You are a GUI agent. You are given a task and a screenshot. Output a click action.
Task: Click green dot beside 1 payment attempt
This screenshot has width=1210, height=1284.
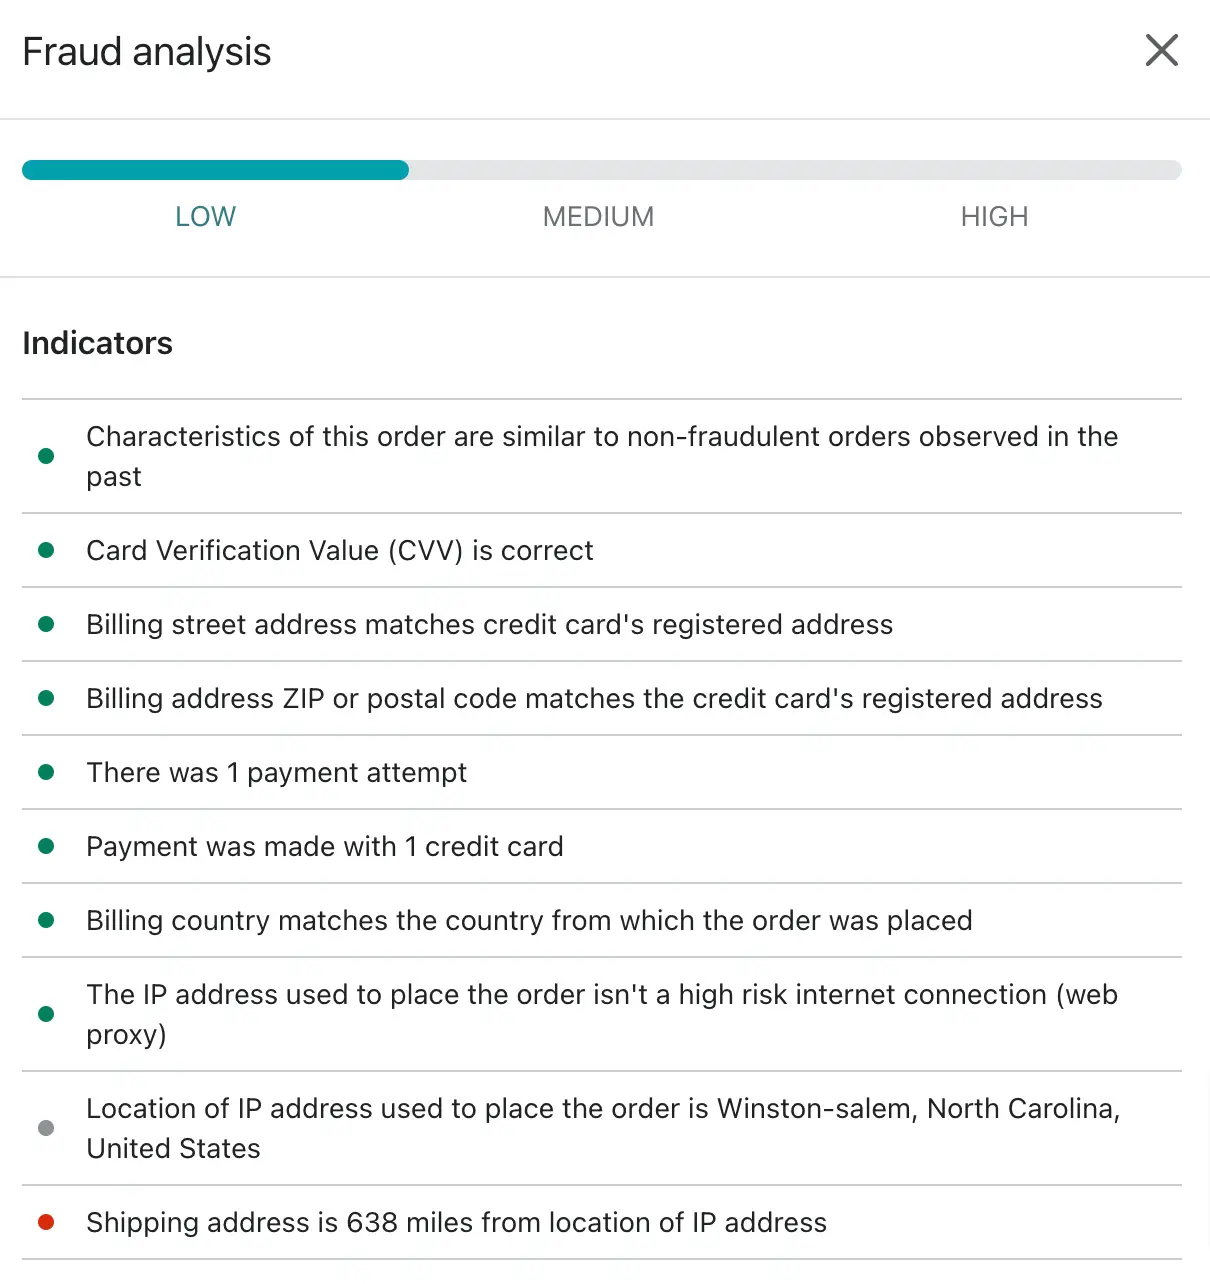pyautogui.click(x=46, y=772)
